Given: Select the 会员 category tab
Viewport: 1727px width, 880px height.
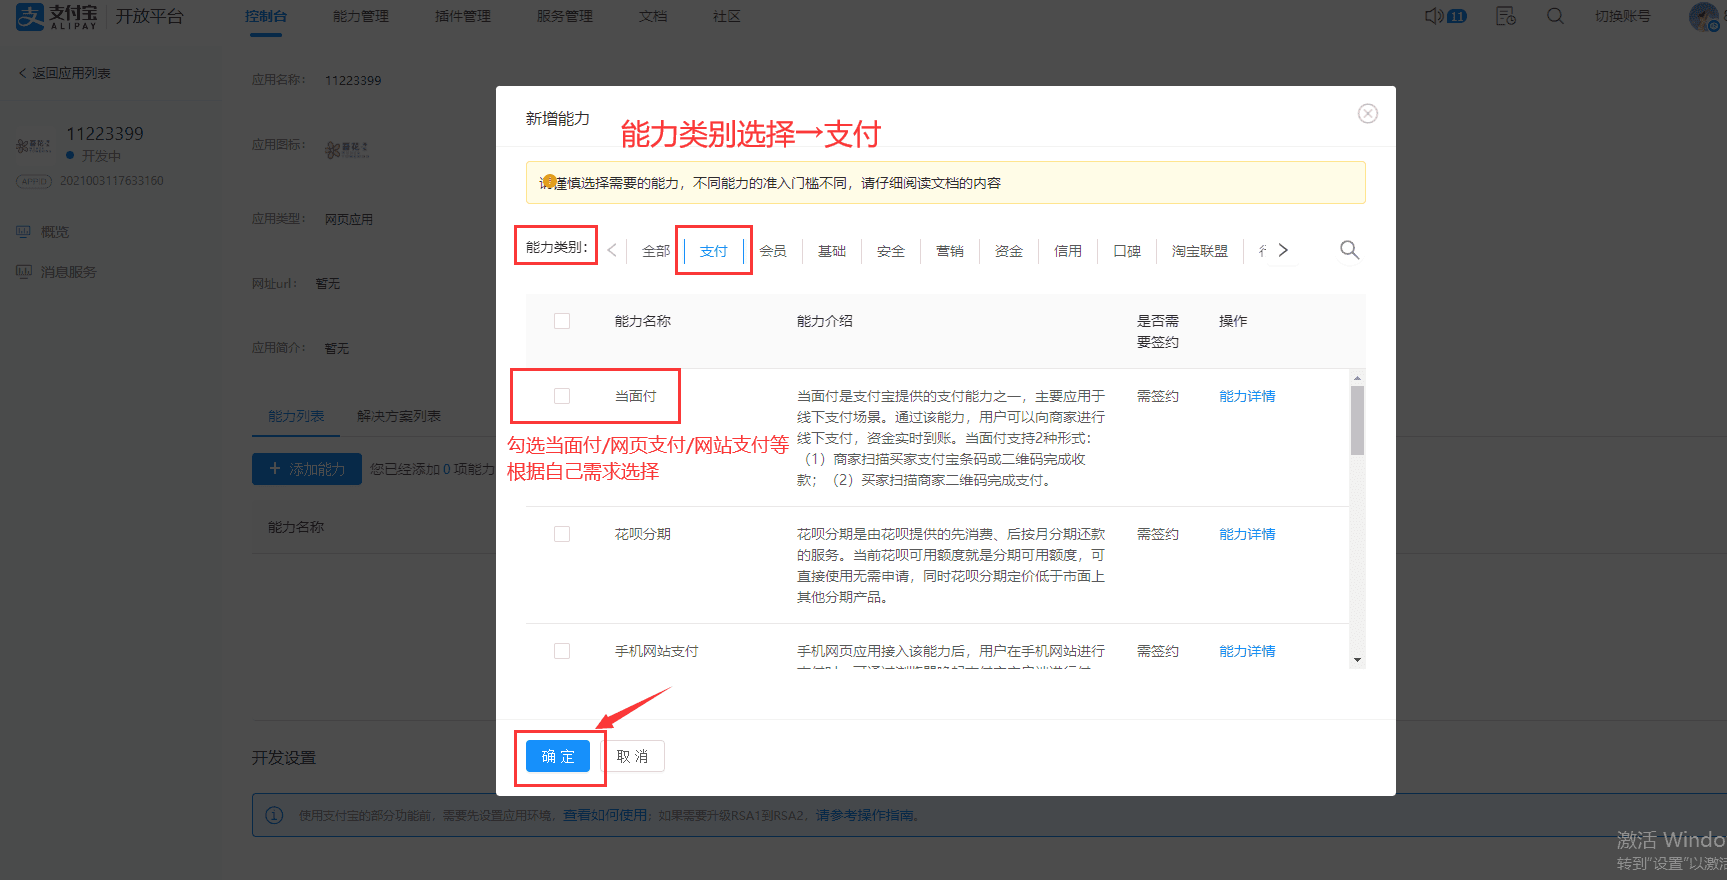Looking at the screenshot, I should coord(773,251).
